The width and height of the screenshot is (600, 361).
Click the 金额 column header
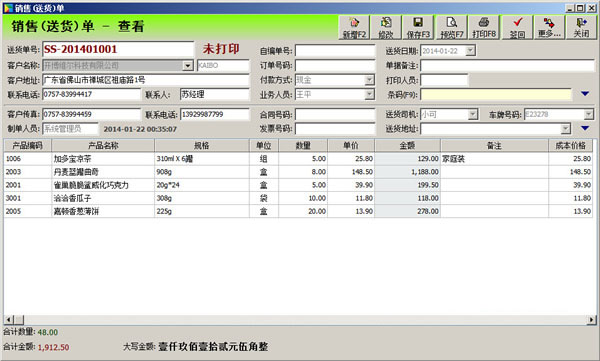click(408, 145)
